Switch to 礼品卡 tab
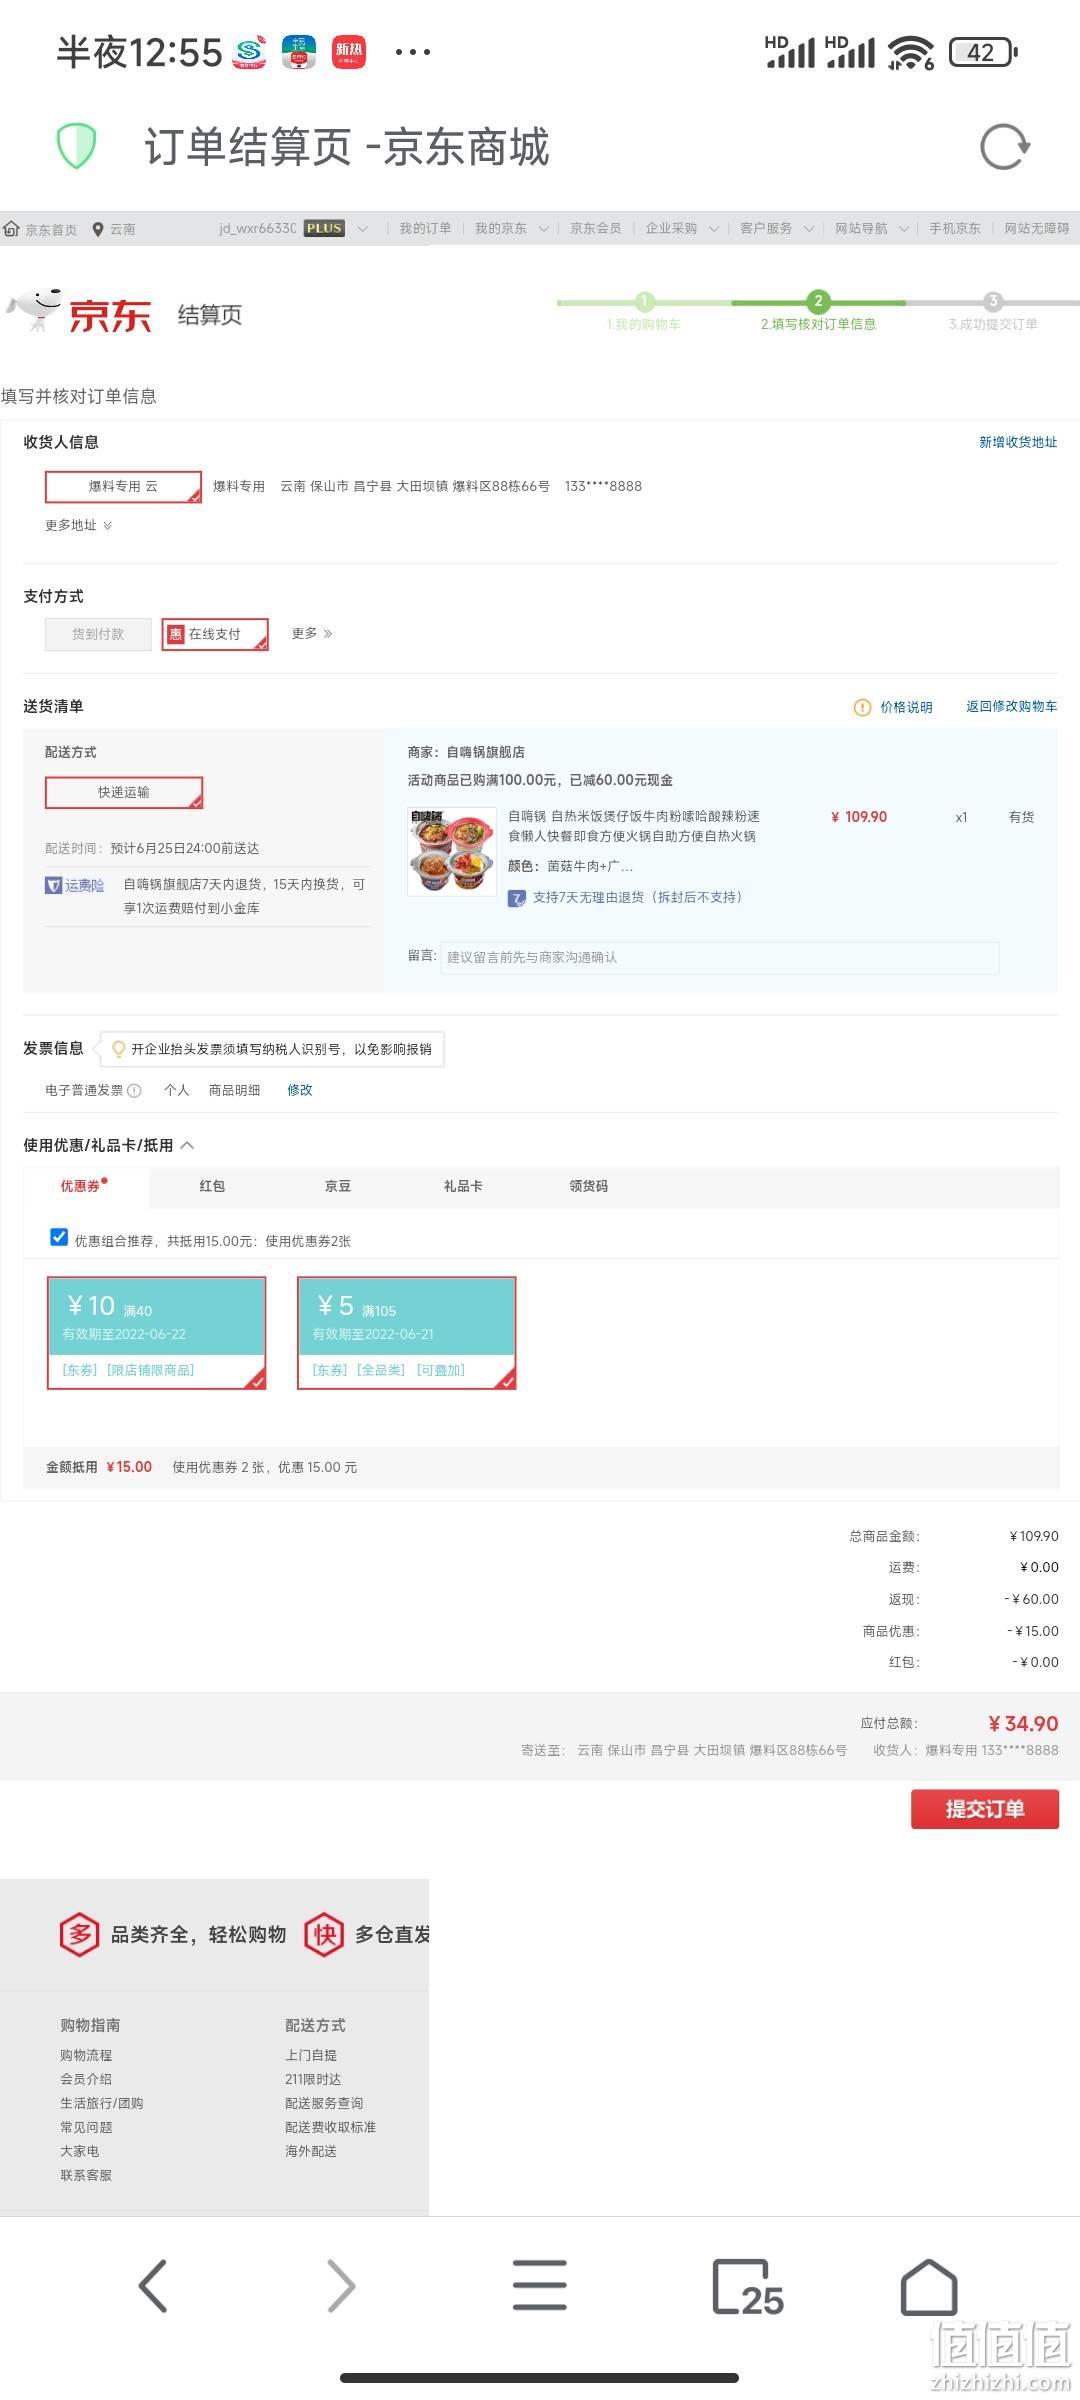Screen dimensions: 1080x2400 point(463,1186)
